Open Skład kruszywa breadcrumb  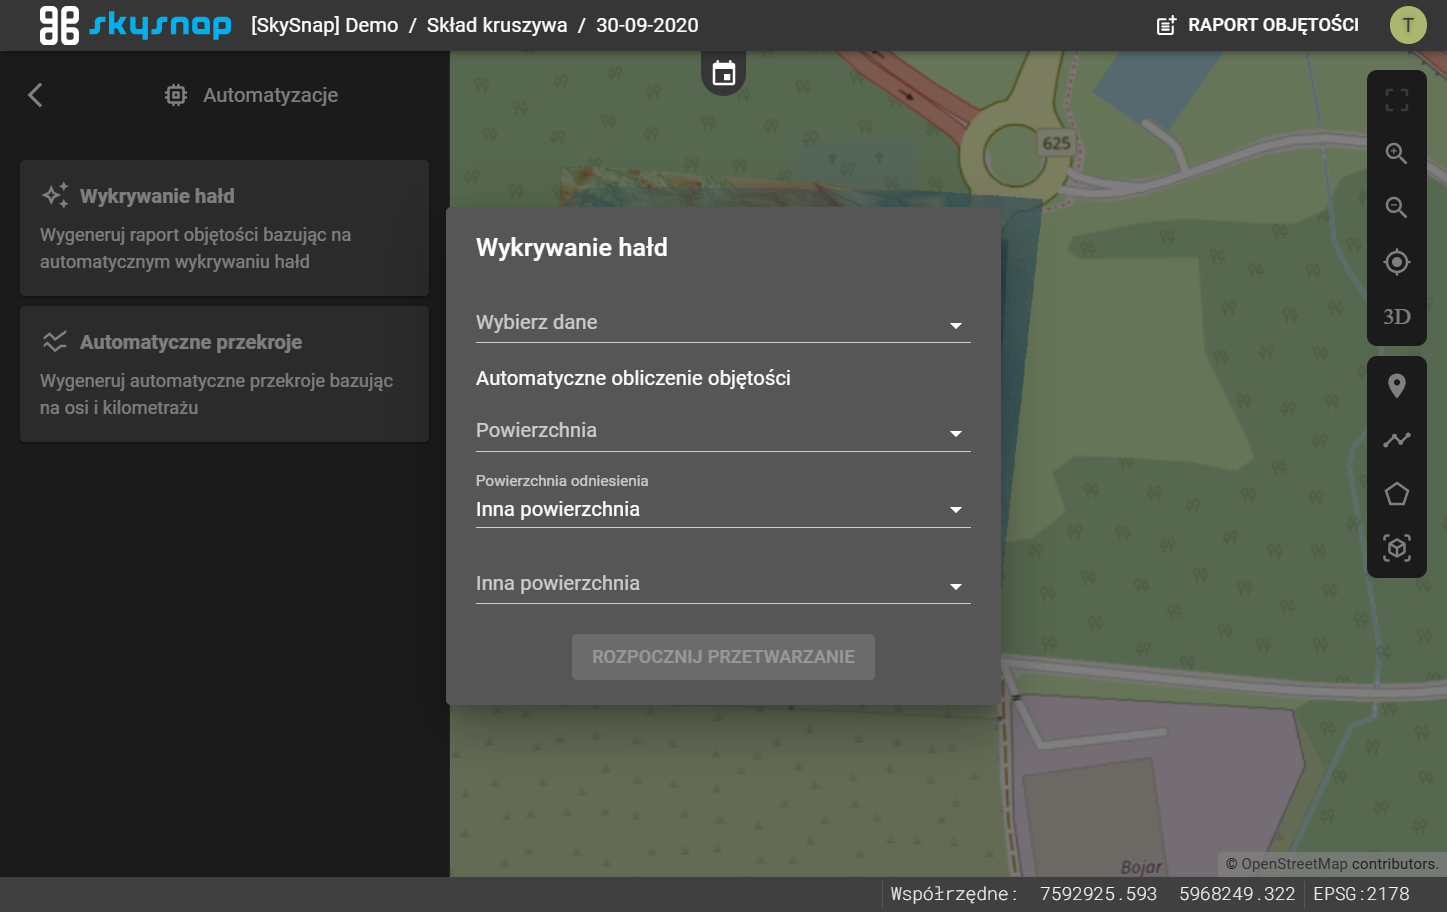click(x=497, y=25)
